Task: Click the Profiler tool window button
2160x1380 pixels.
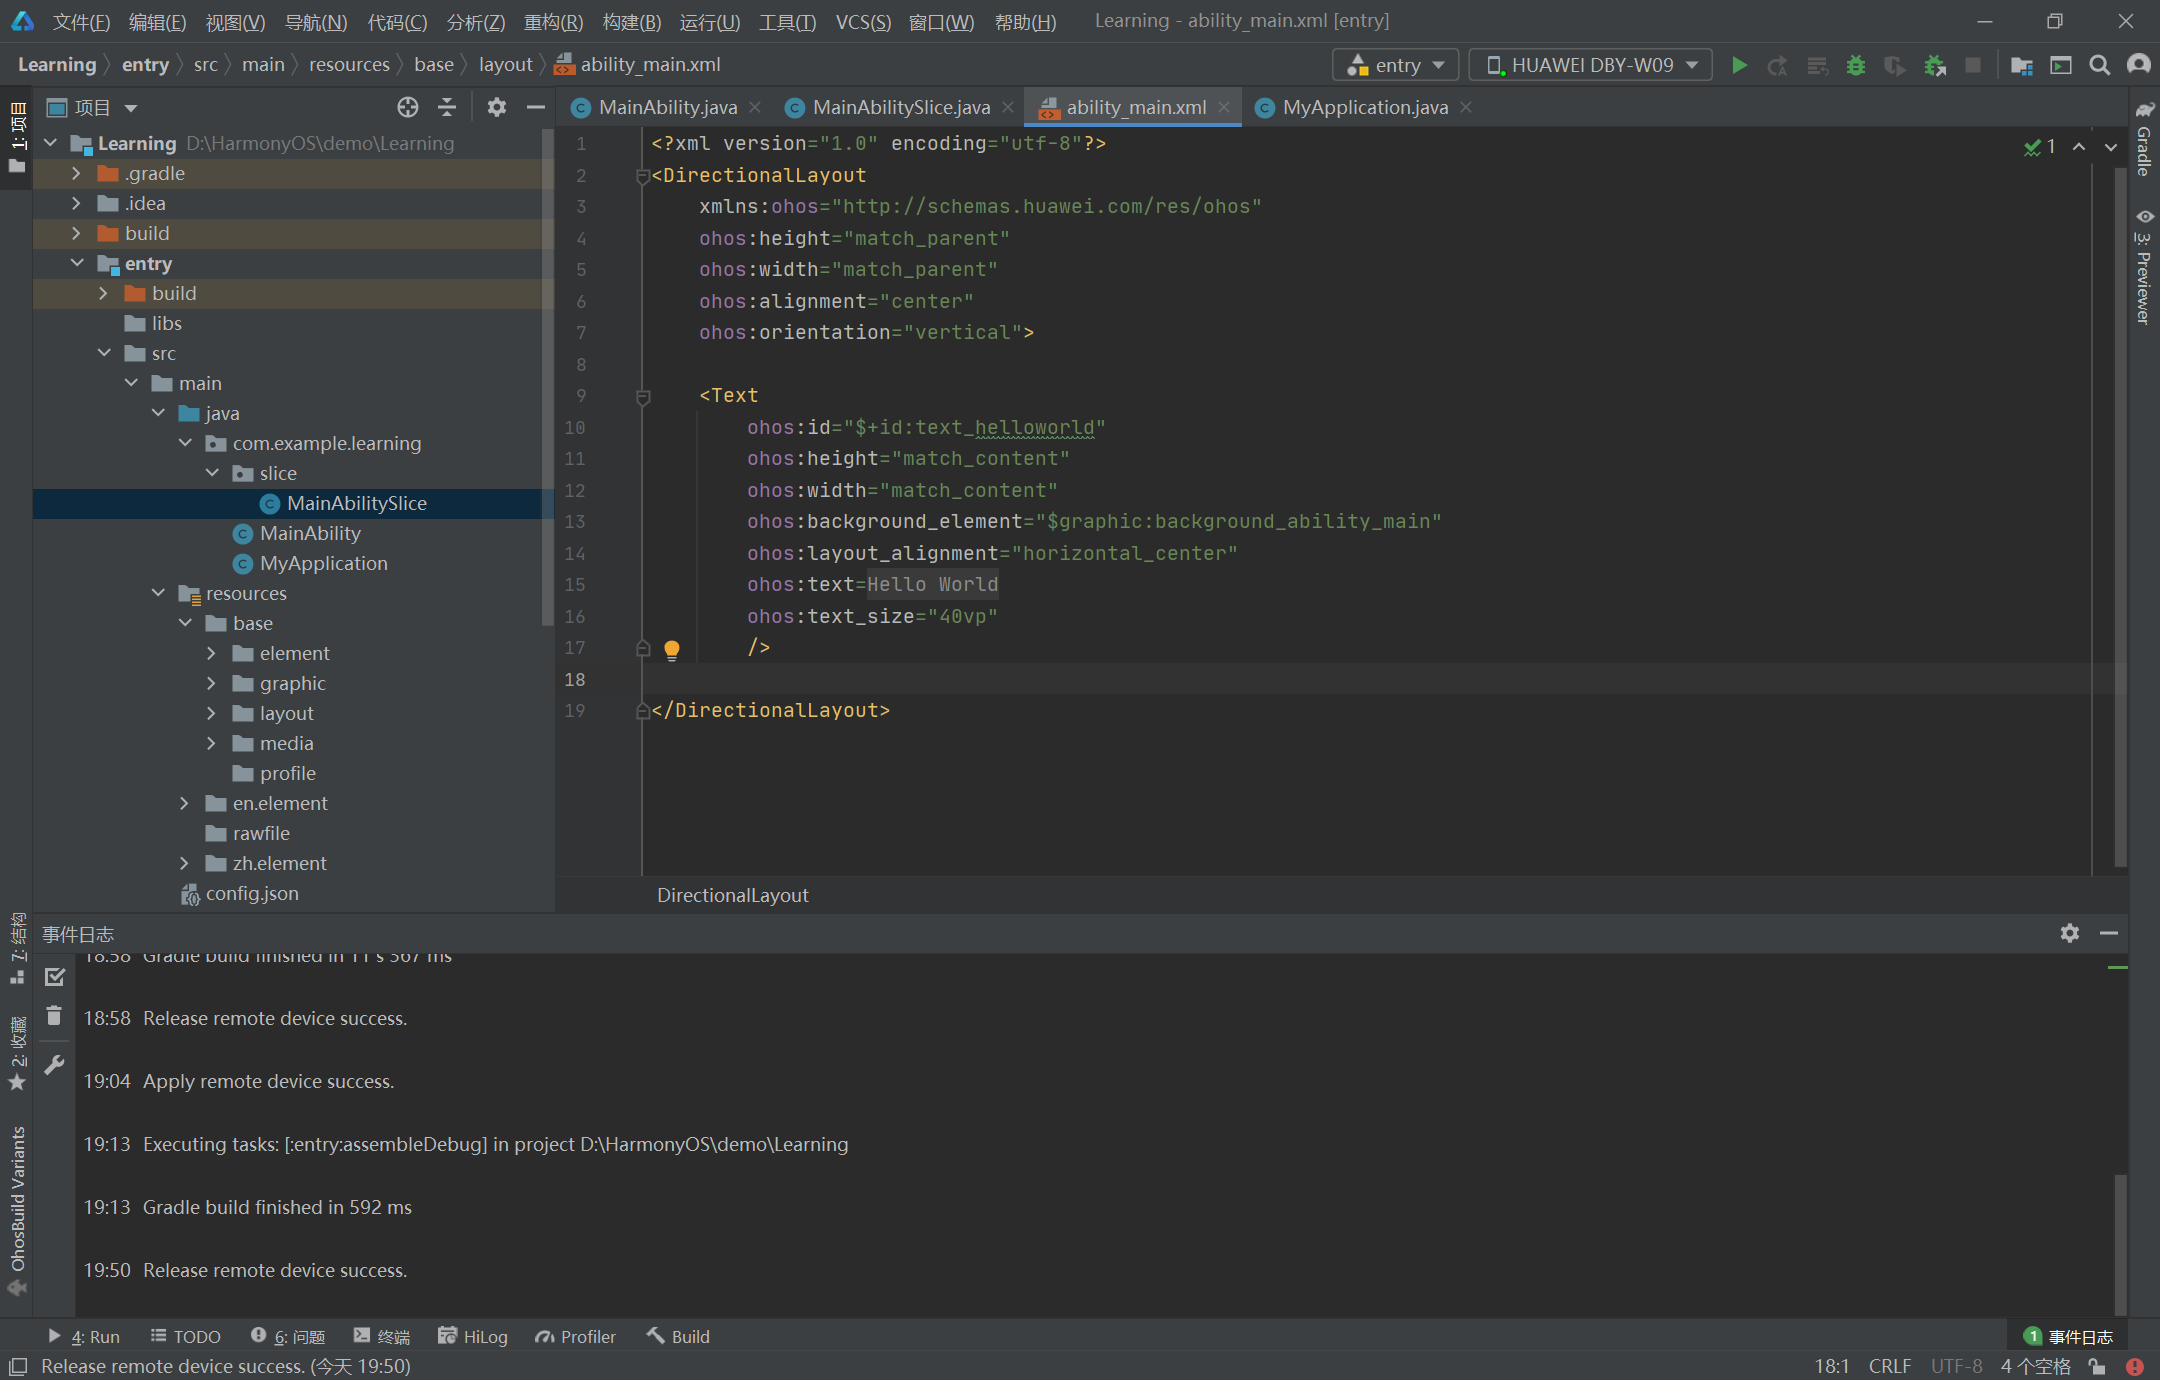Action: coord(576,1336)
